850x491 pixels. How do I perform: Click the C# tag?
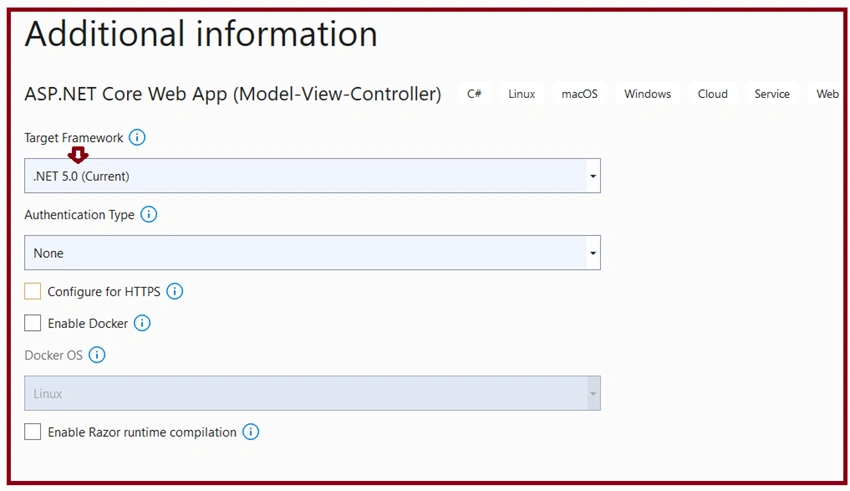pos(474,94)
